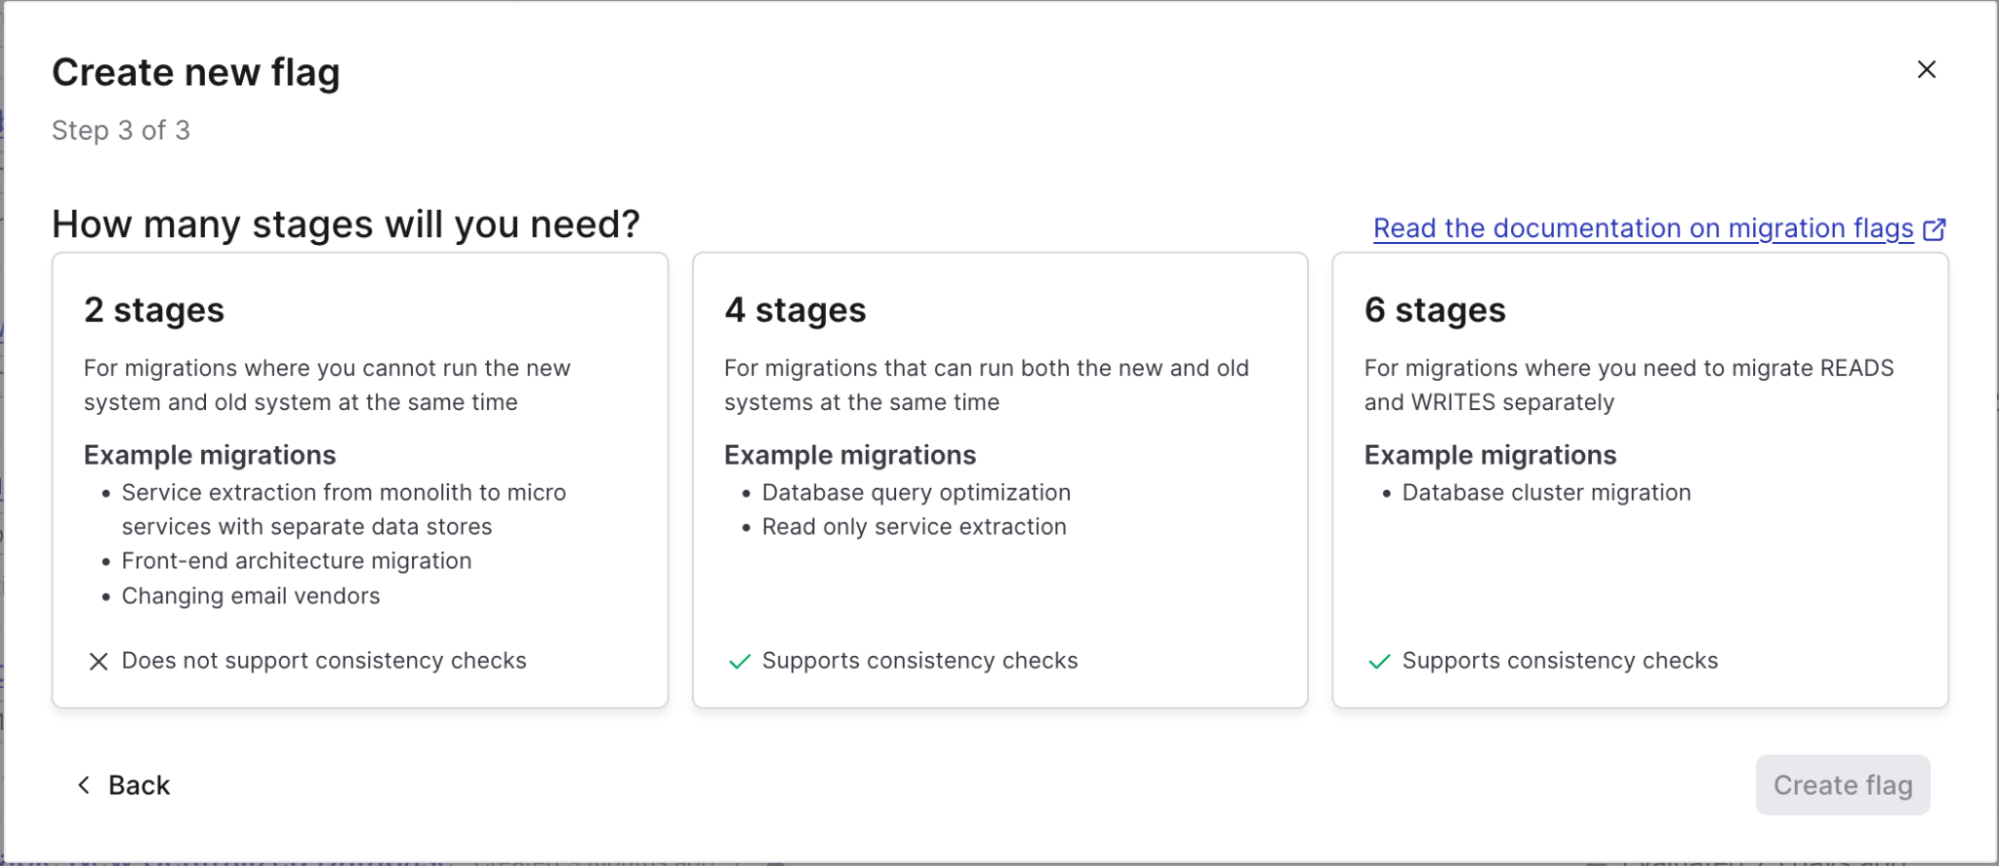The height and width of the screenshot is (866, 1999).
Task: Click the 'Read only service extraction' example
Action: click(914, 527)
